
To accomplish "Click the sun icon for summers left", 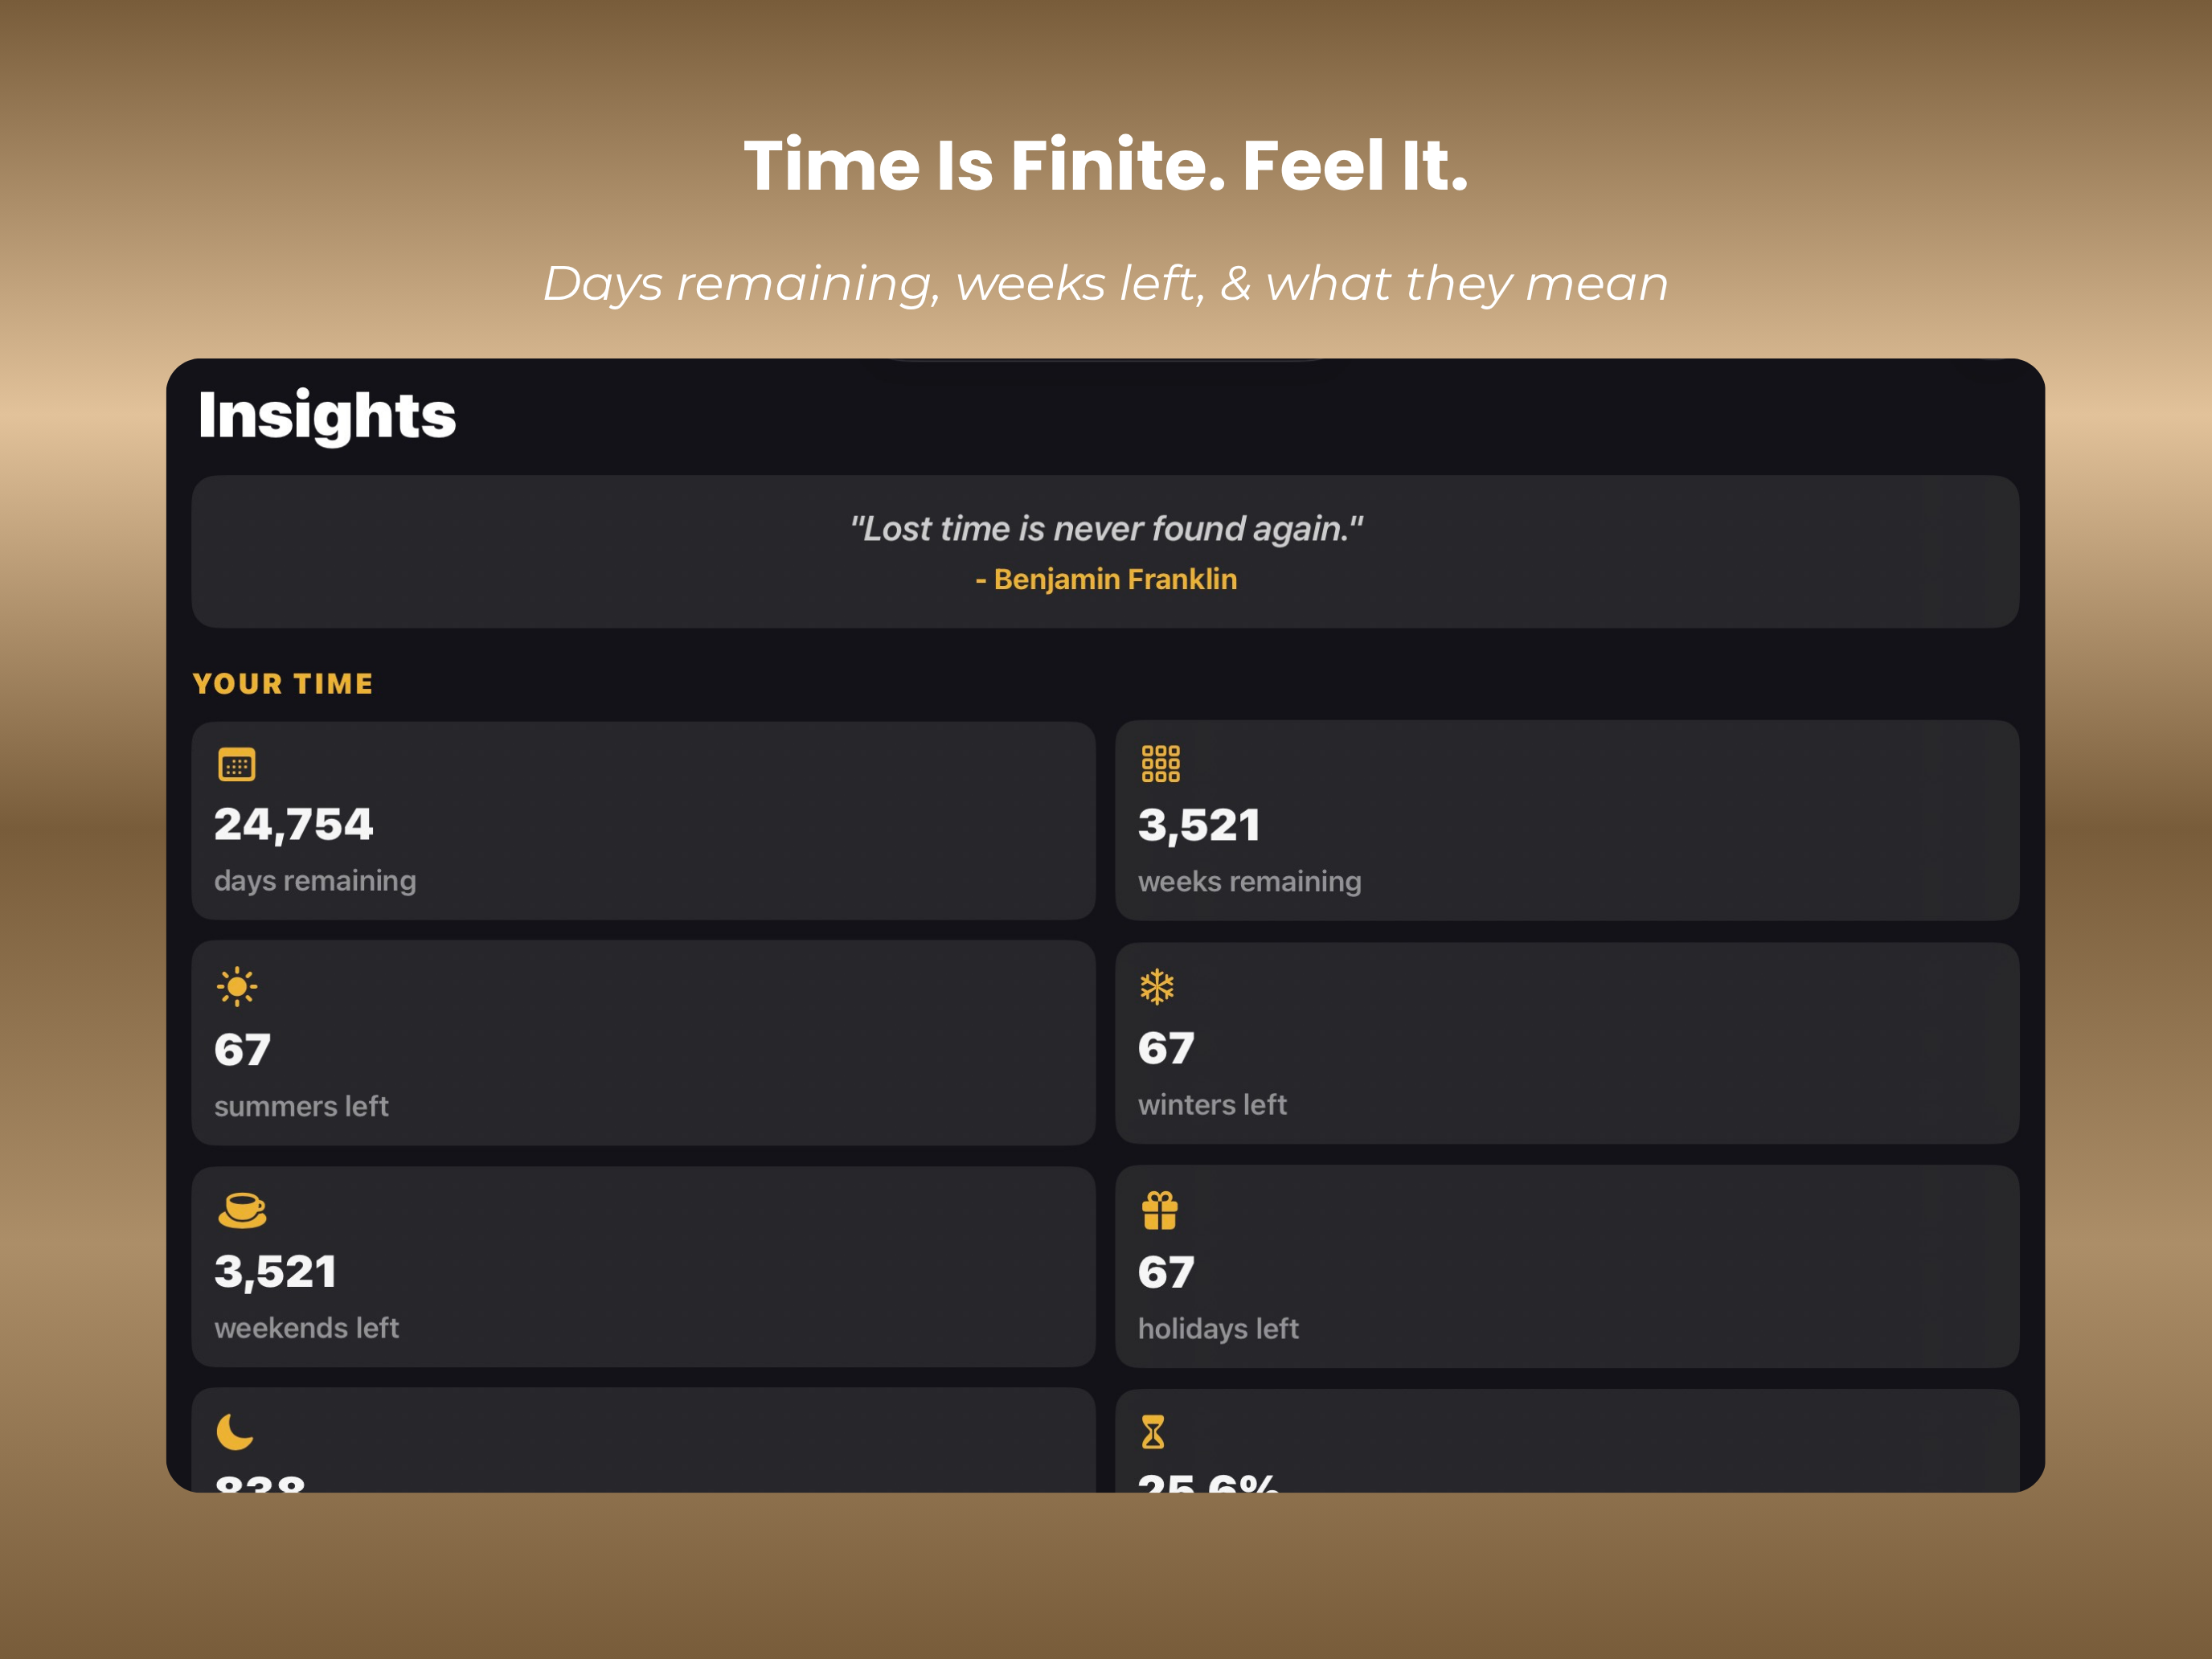I will 237,987.
